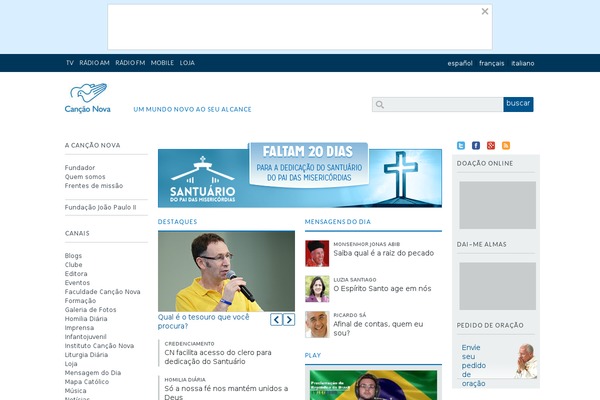The image size is (600, 400).
Task: Switch language to español
Action: pyautogui.click(x=460, y=63)
